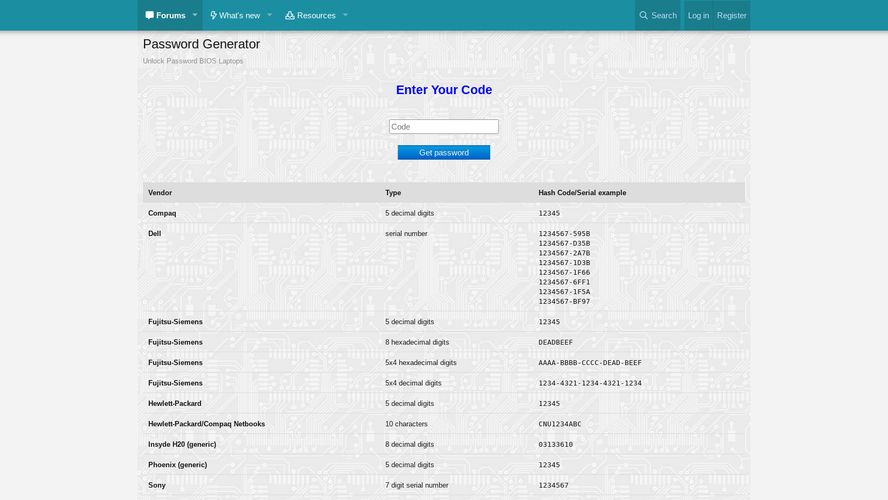This screenshot has height=500, width=888.
Task: Click the Enter Your Code heading
Action: pyautogui.click(x=444, y=89)
